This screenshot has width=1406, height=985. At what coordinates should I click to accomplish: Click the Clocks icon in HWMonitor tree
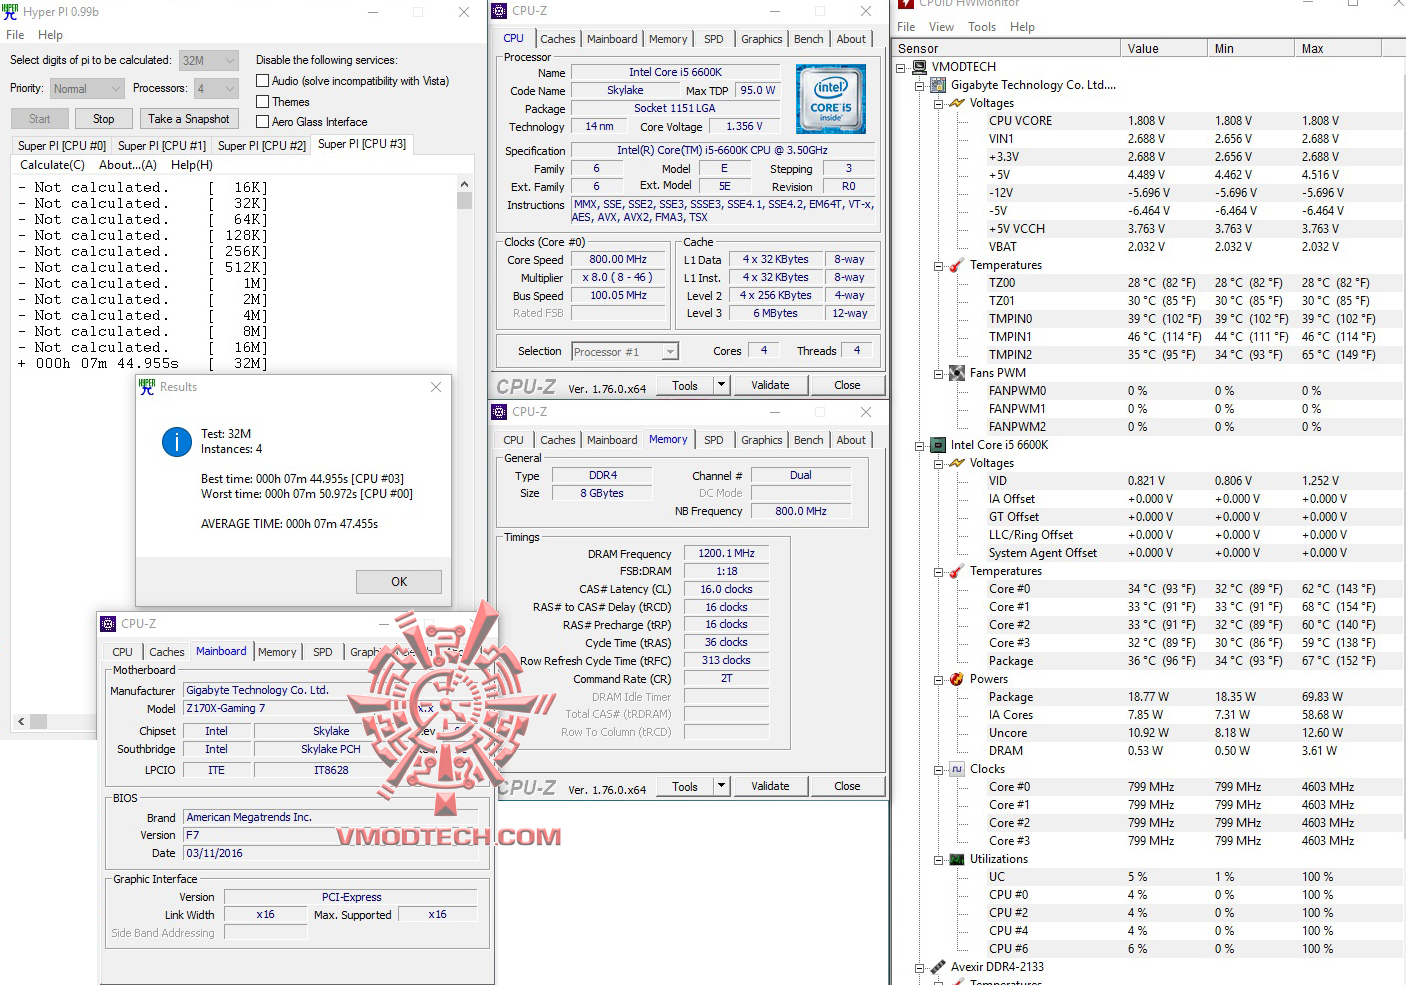pyautogui.click(x=957, y=769)
